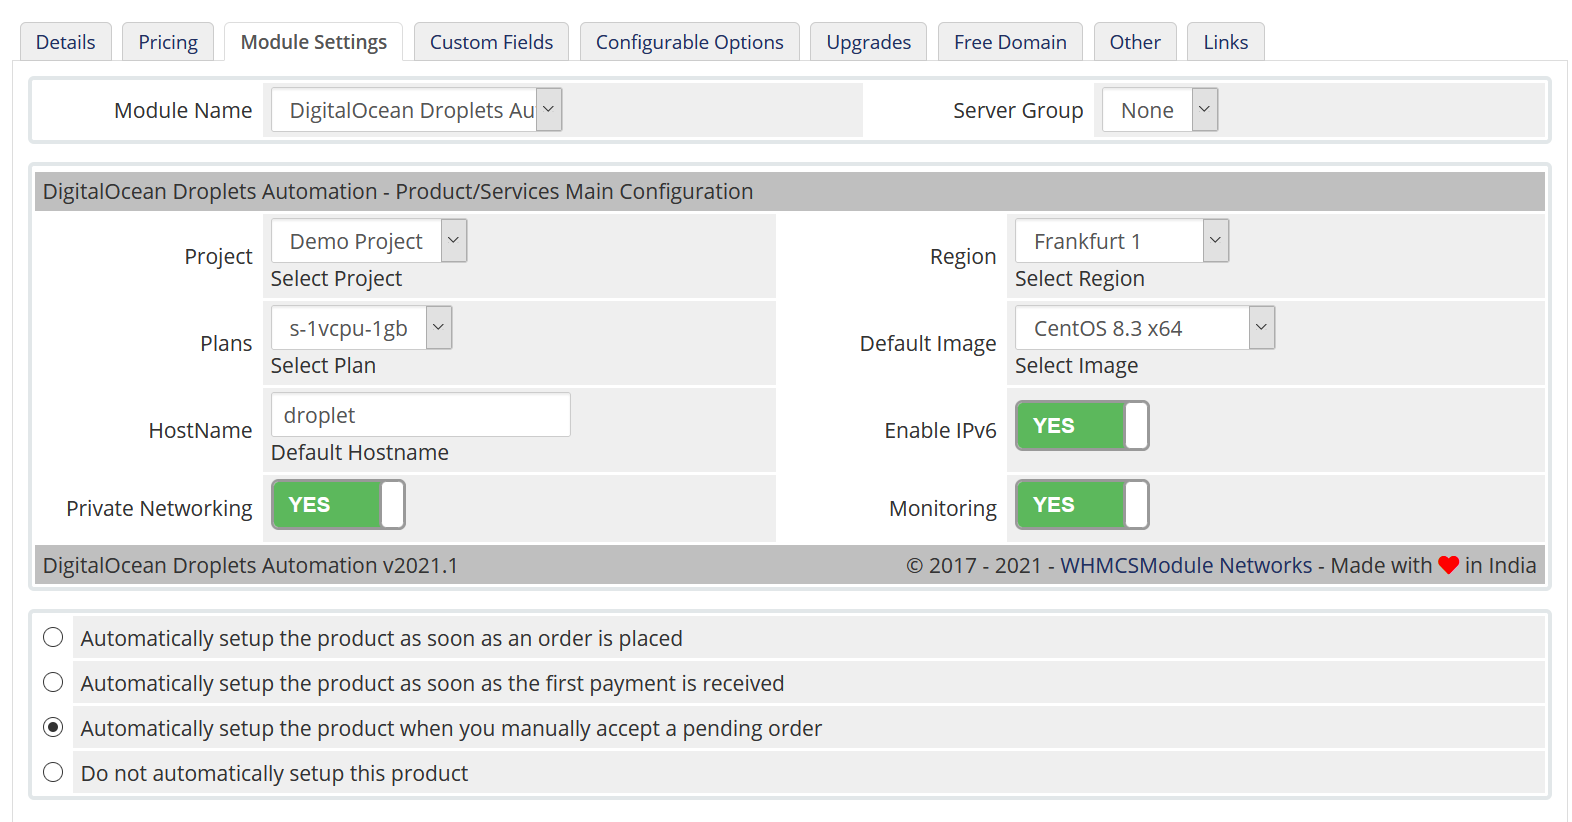Select the Module Settings tab
The width and height of the screenshot is (1572, 822).
[314, 42]
